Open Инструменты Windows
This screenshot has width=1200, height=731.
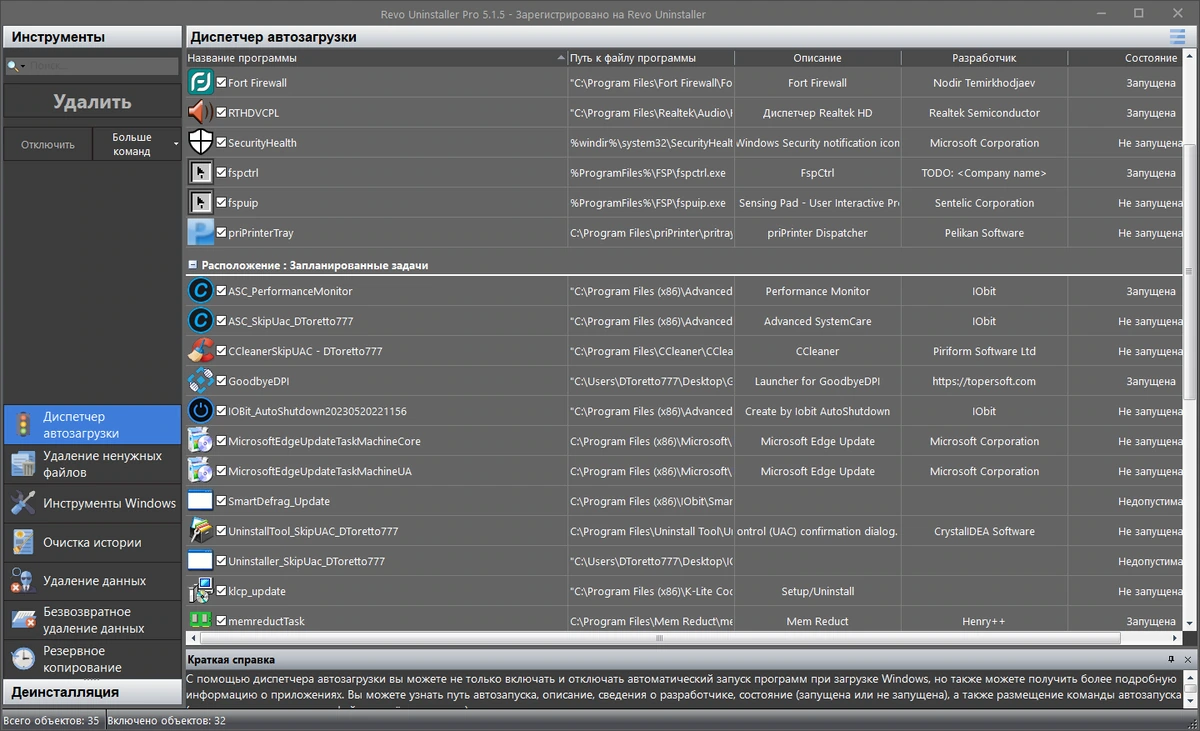tap(93, 503)
